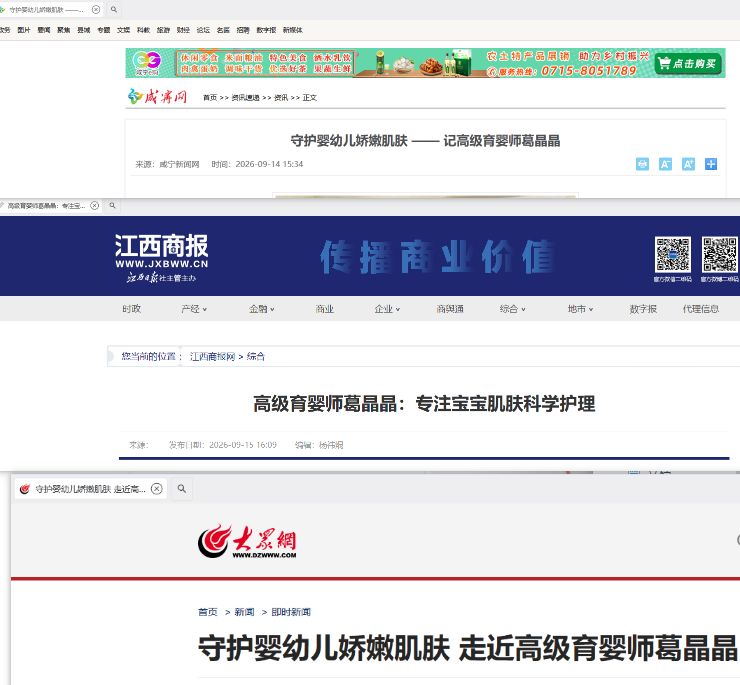Click the blue plus share icon

[x=711, y=164]
